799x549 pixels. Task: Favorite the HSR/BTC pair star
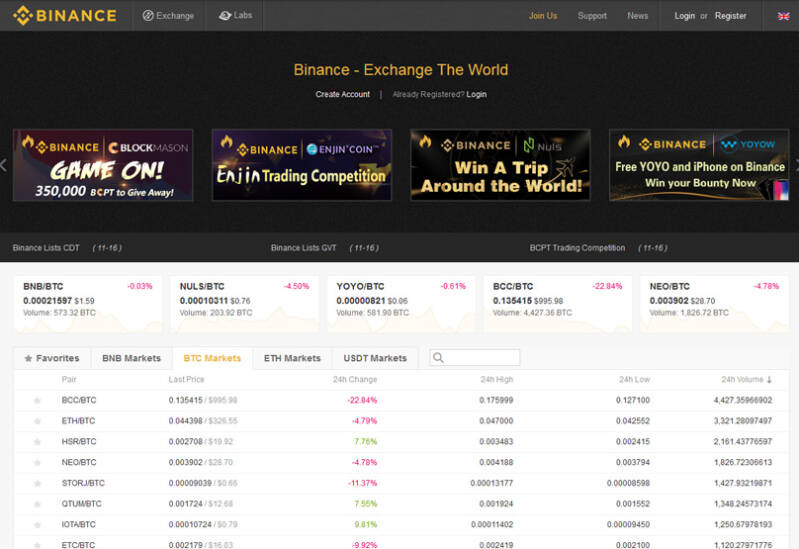click(x=37, y=442)
